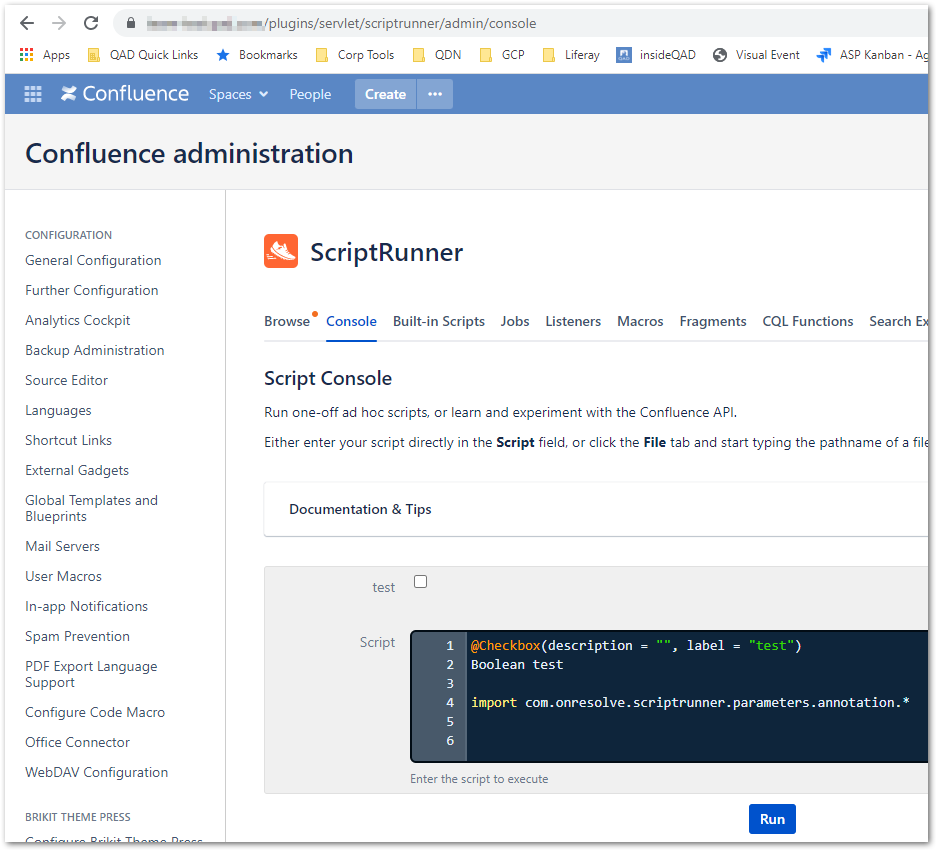Screen dimensions: 937x851
Task: Open the starred Bookmarks shortcut
Action: [x=257, y=55]
